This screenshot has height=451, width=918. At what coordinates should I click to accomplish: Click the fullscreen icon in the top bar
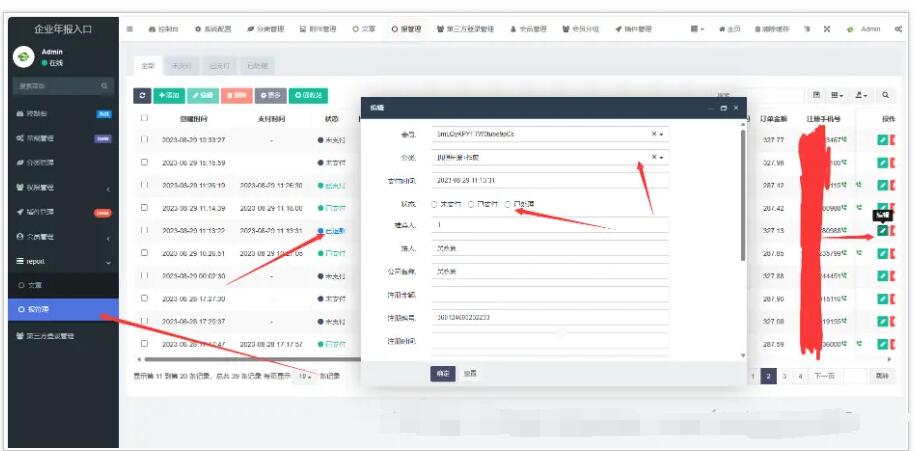[x=827, y=29]
